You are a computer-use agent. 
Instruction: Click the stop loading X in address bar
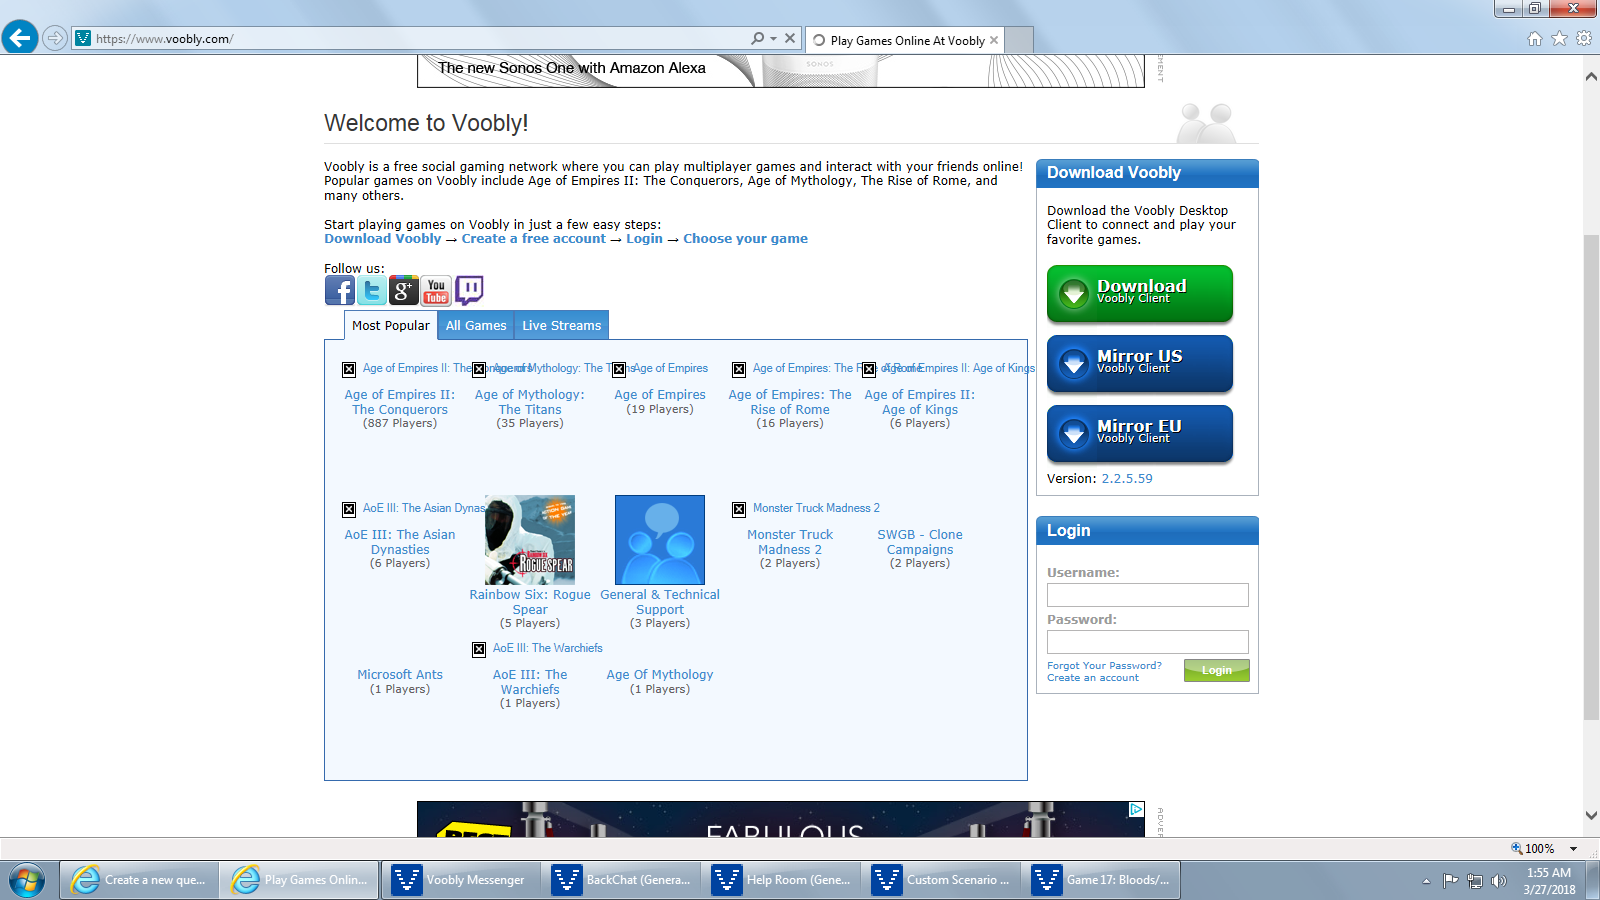pyautogui.click(x=790, y=38)
